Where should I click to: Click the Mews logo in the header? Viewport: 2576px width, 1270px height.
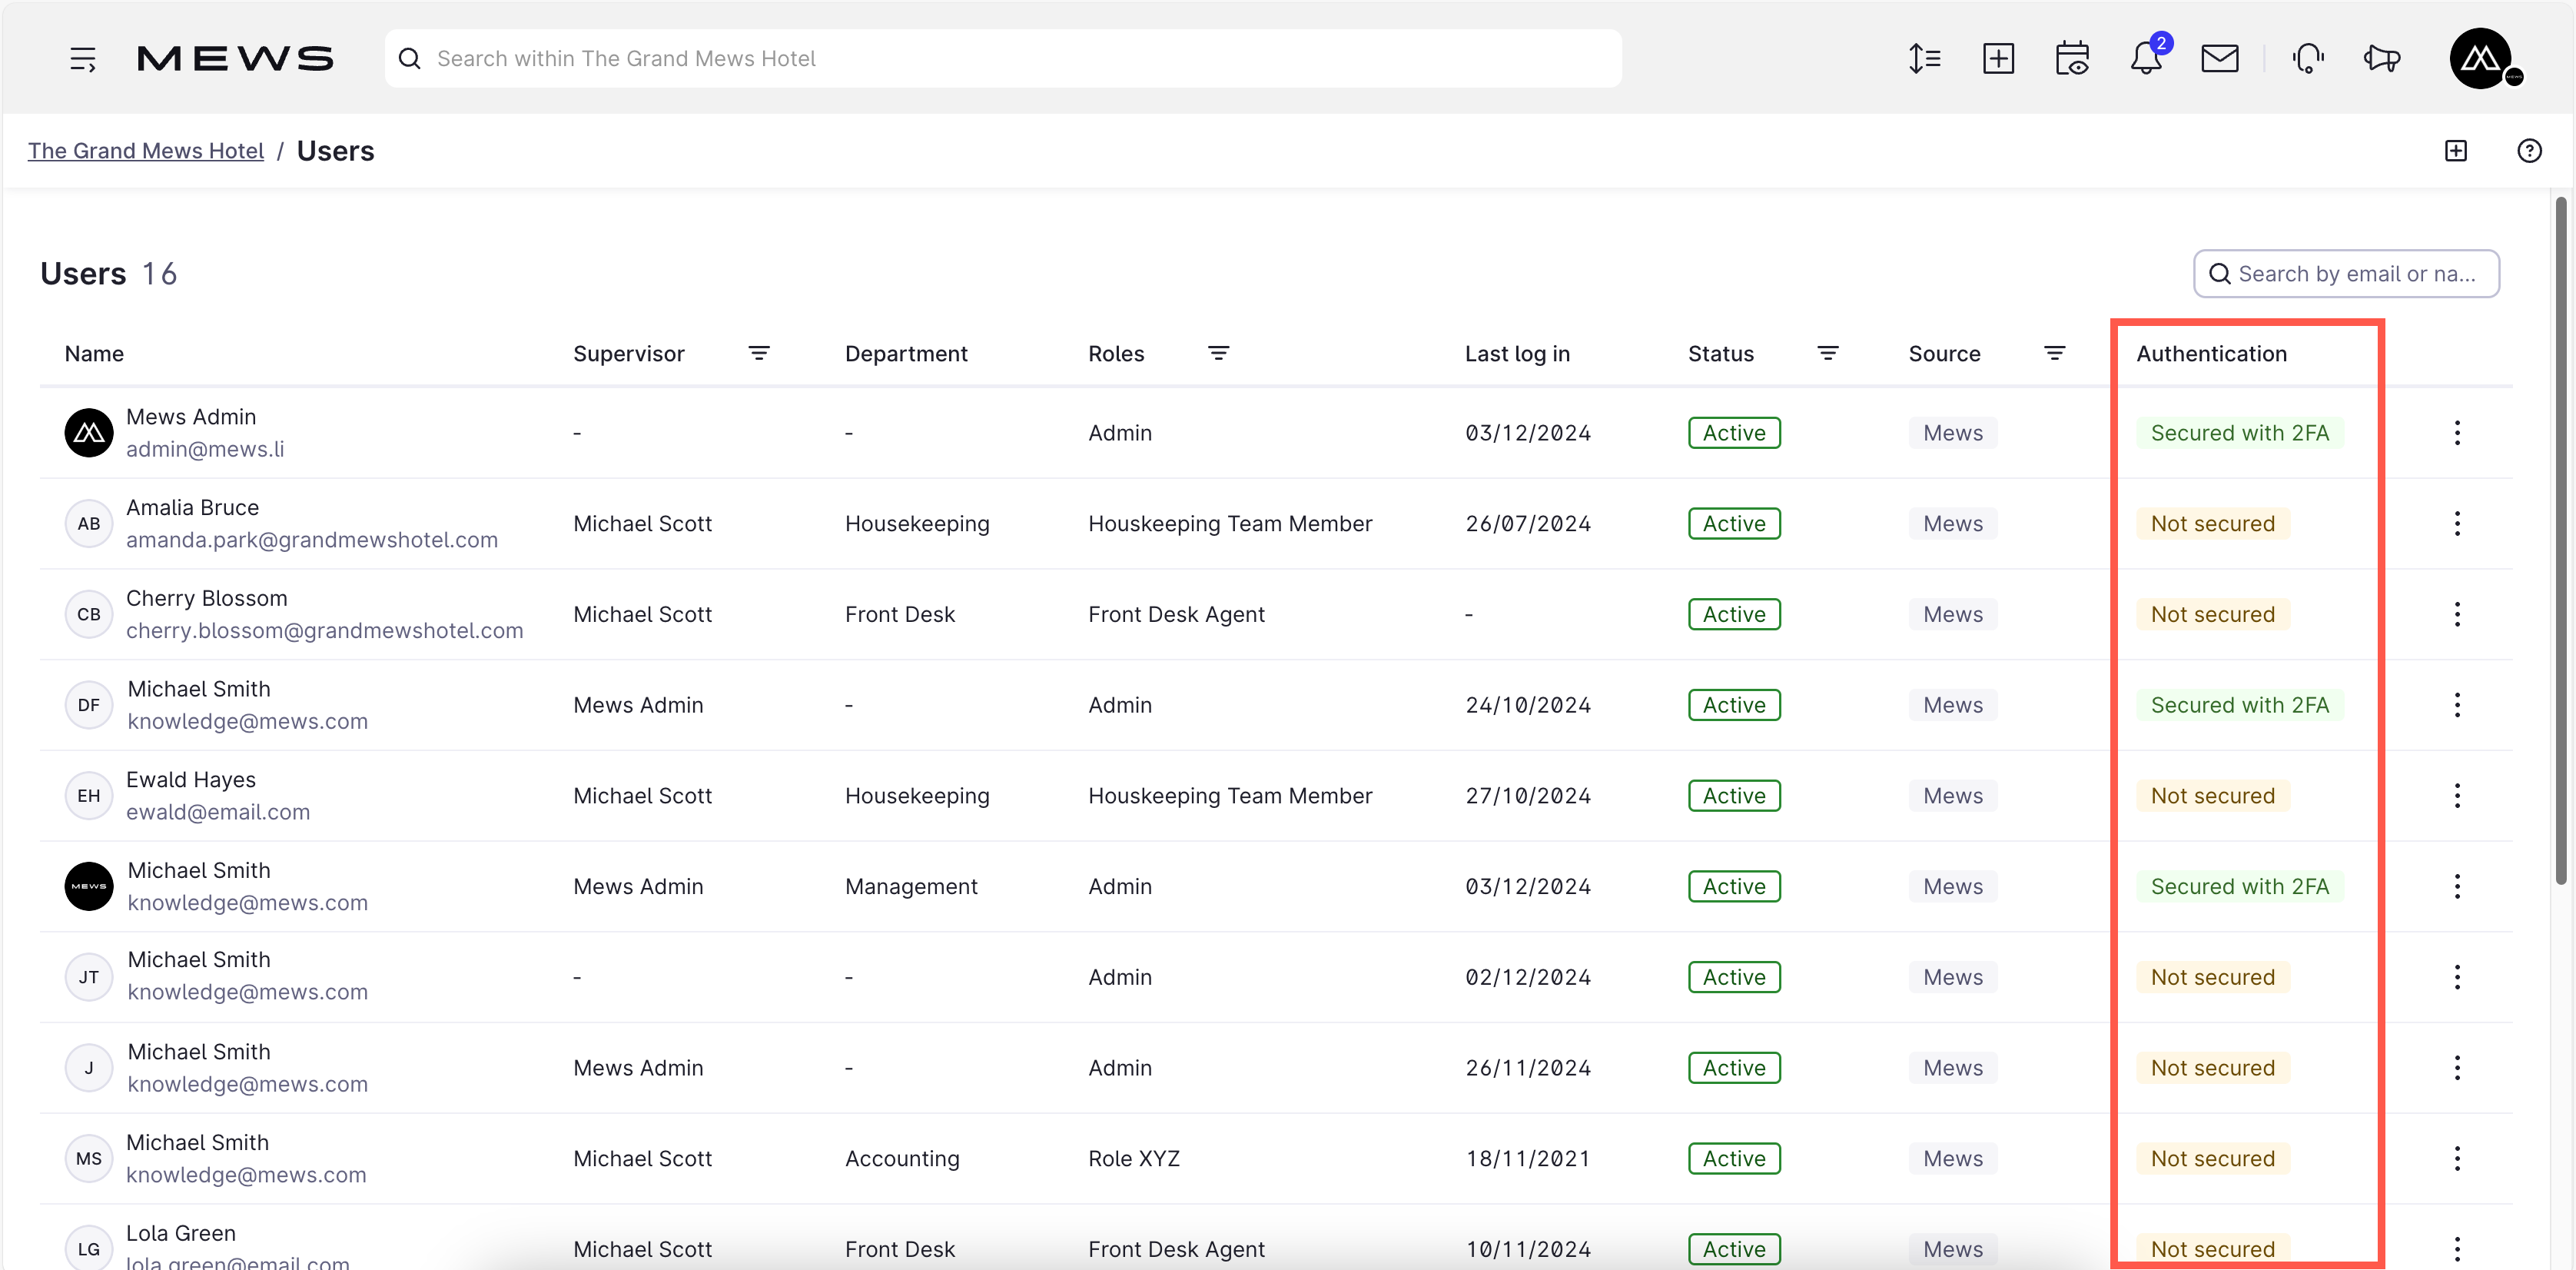point(235,58)
